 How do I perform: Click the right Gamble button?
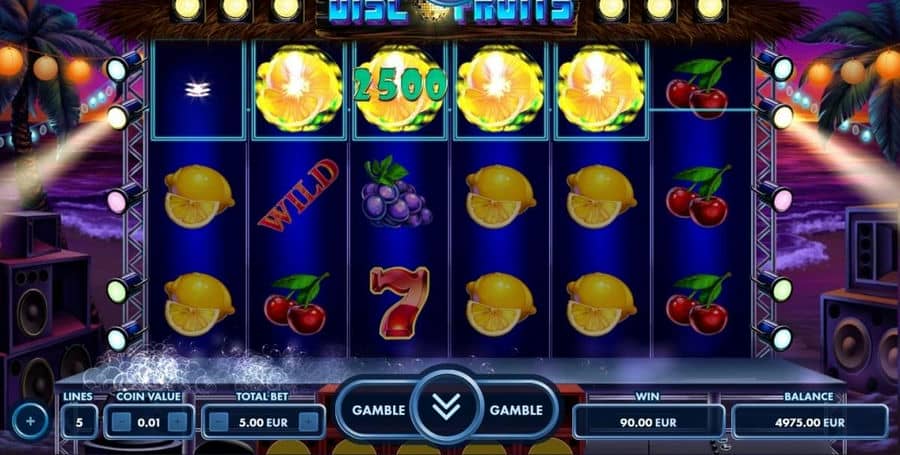[x=516, y=410]
